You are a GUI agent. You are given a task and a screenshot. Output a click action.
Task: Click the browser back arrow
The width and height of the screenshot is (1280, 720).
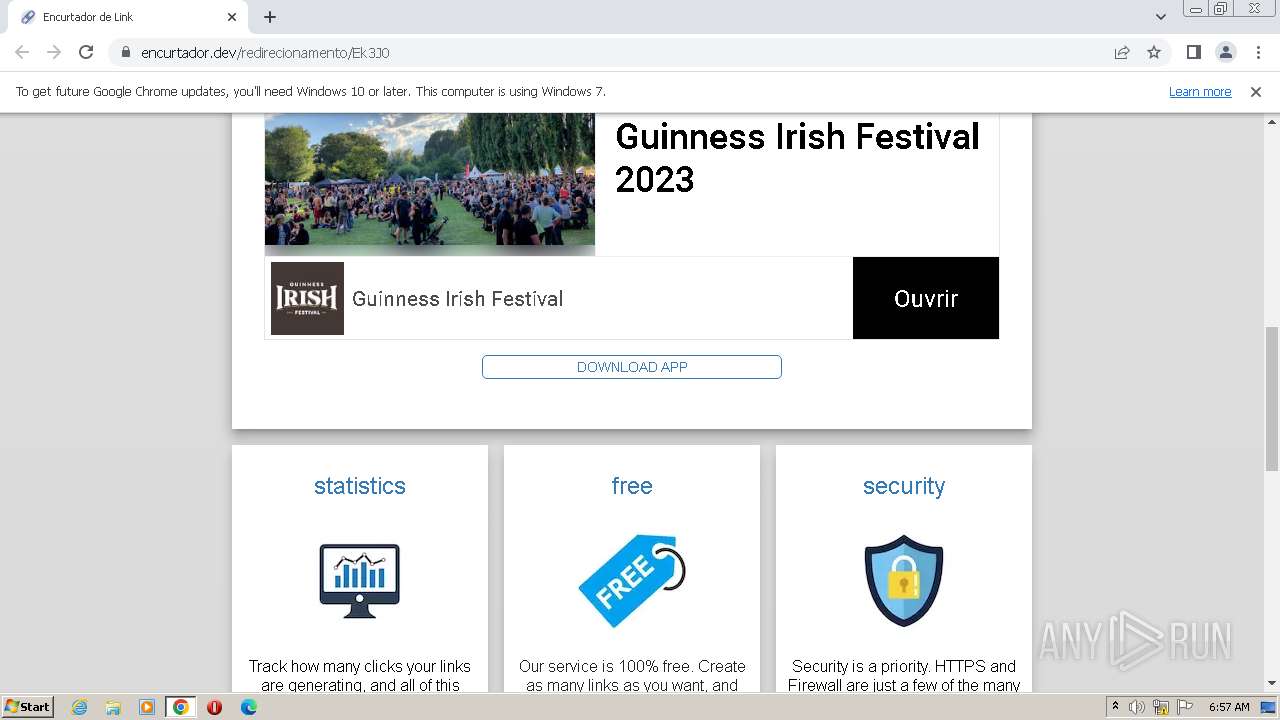[22, 52]
